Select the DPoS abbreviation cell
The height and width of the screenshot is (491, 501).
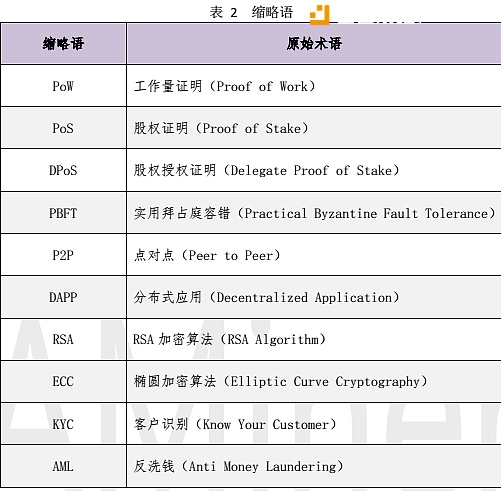point(63,170)
